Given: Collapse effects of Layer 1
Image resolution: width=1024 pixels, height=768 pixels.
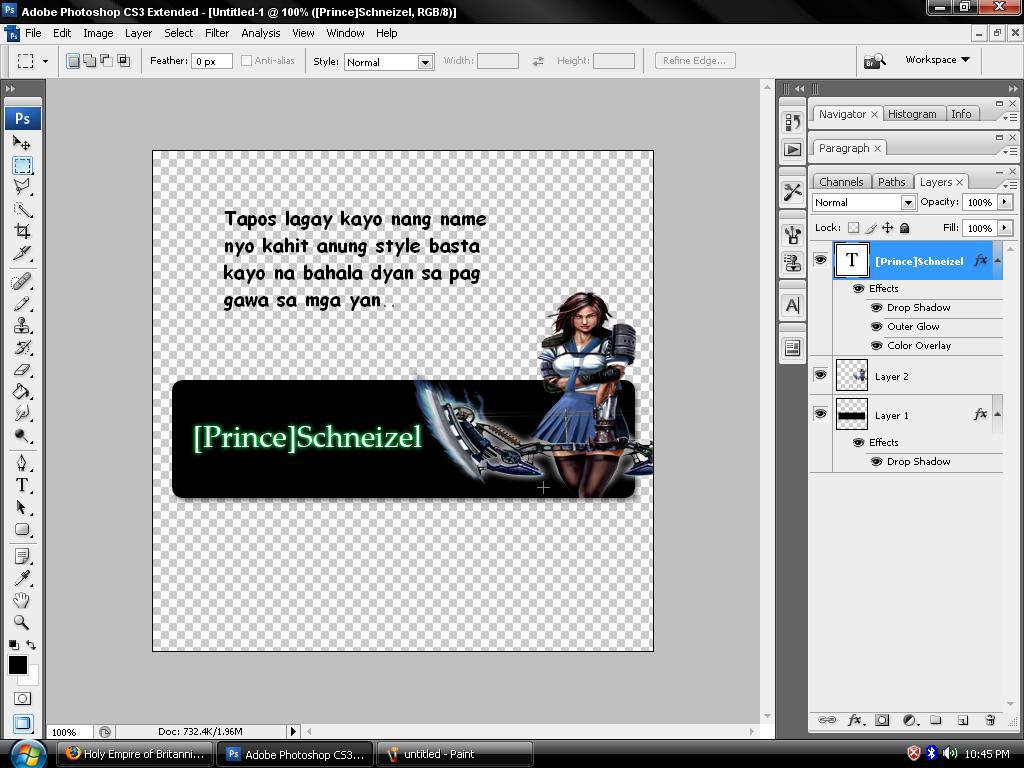Looking at the screenshot, I should (997, 414).
